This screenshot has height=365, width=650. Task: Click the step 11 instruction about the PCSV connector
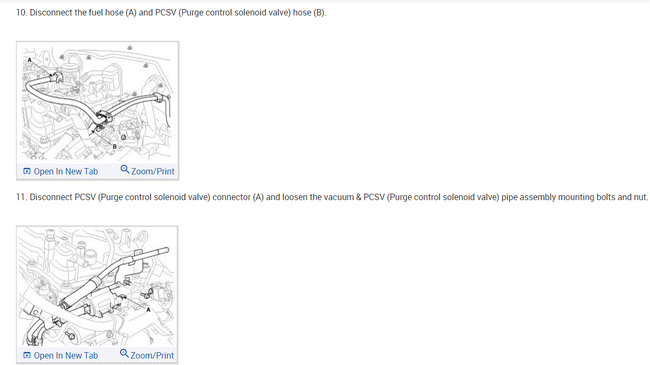[332, 197]
